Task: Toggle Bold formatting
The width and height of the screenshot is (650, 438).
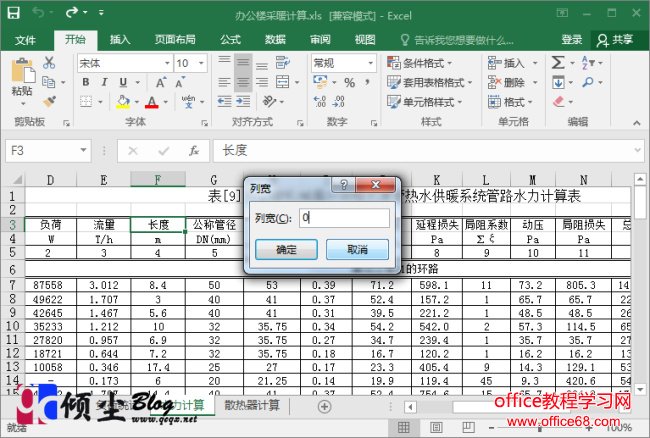Action: pos(85,82)
